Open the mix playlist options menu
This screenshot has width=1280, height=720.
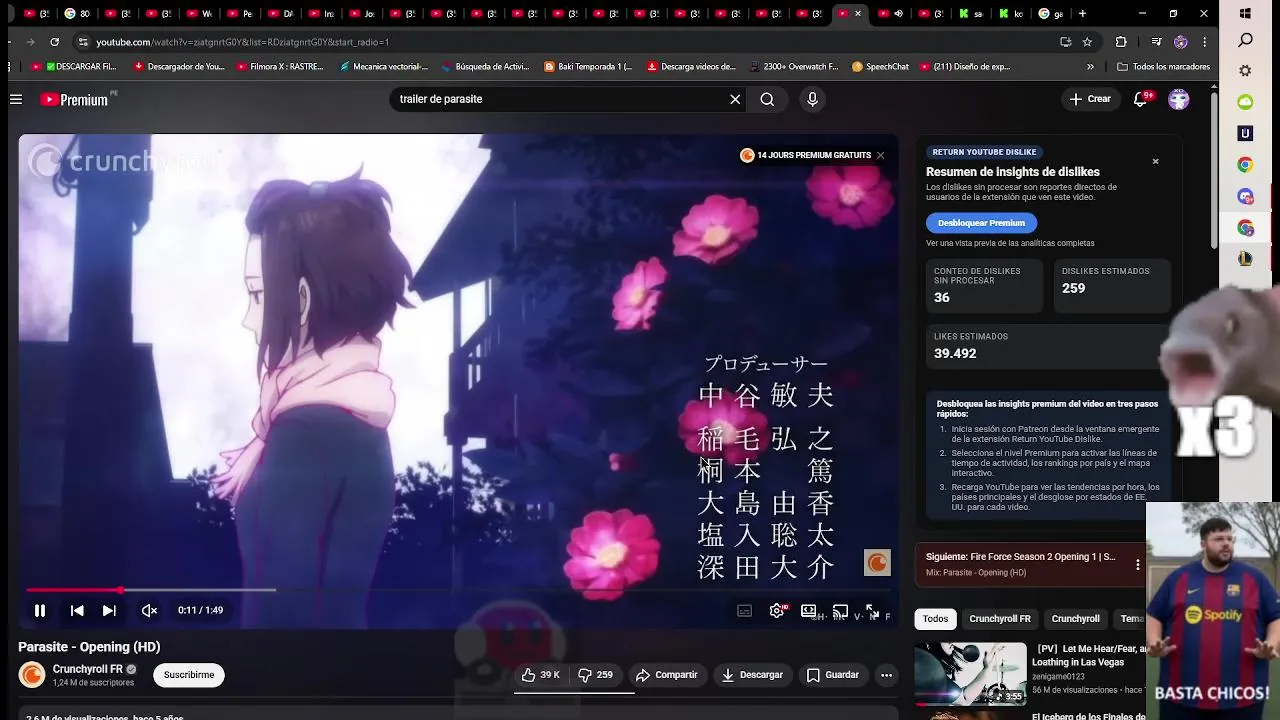point(1137,565)
